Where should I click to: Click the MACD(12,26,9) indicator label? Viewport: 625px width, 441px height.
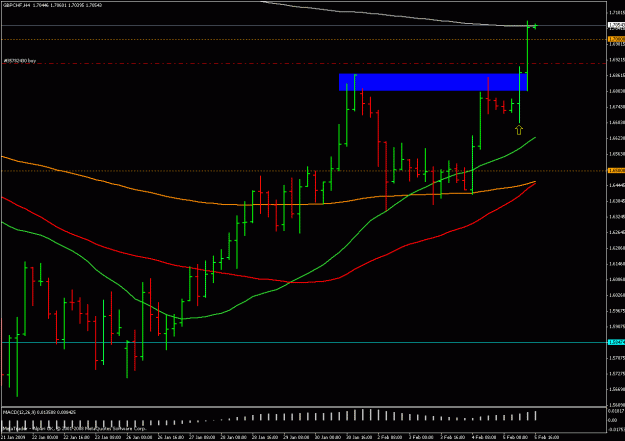[39, 412]
